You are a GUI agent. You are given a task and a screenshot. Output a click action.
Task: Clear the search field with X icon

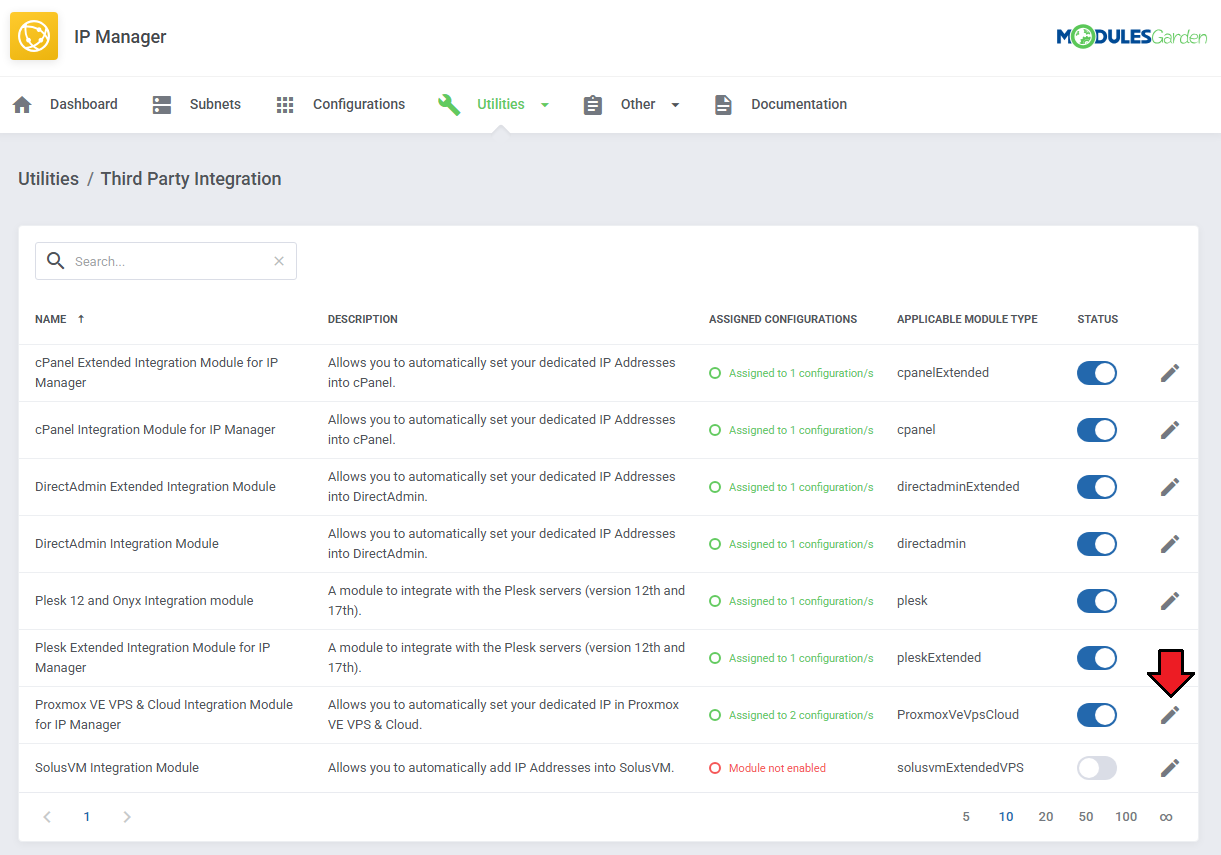[x=279, y=261]
